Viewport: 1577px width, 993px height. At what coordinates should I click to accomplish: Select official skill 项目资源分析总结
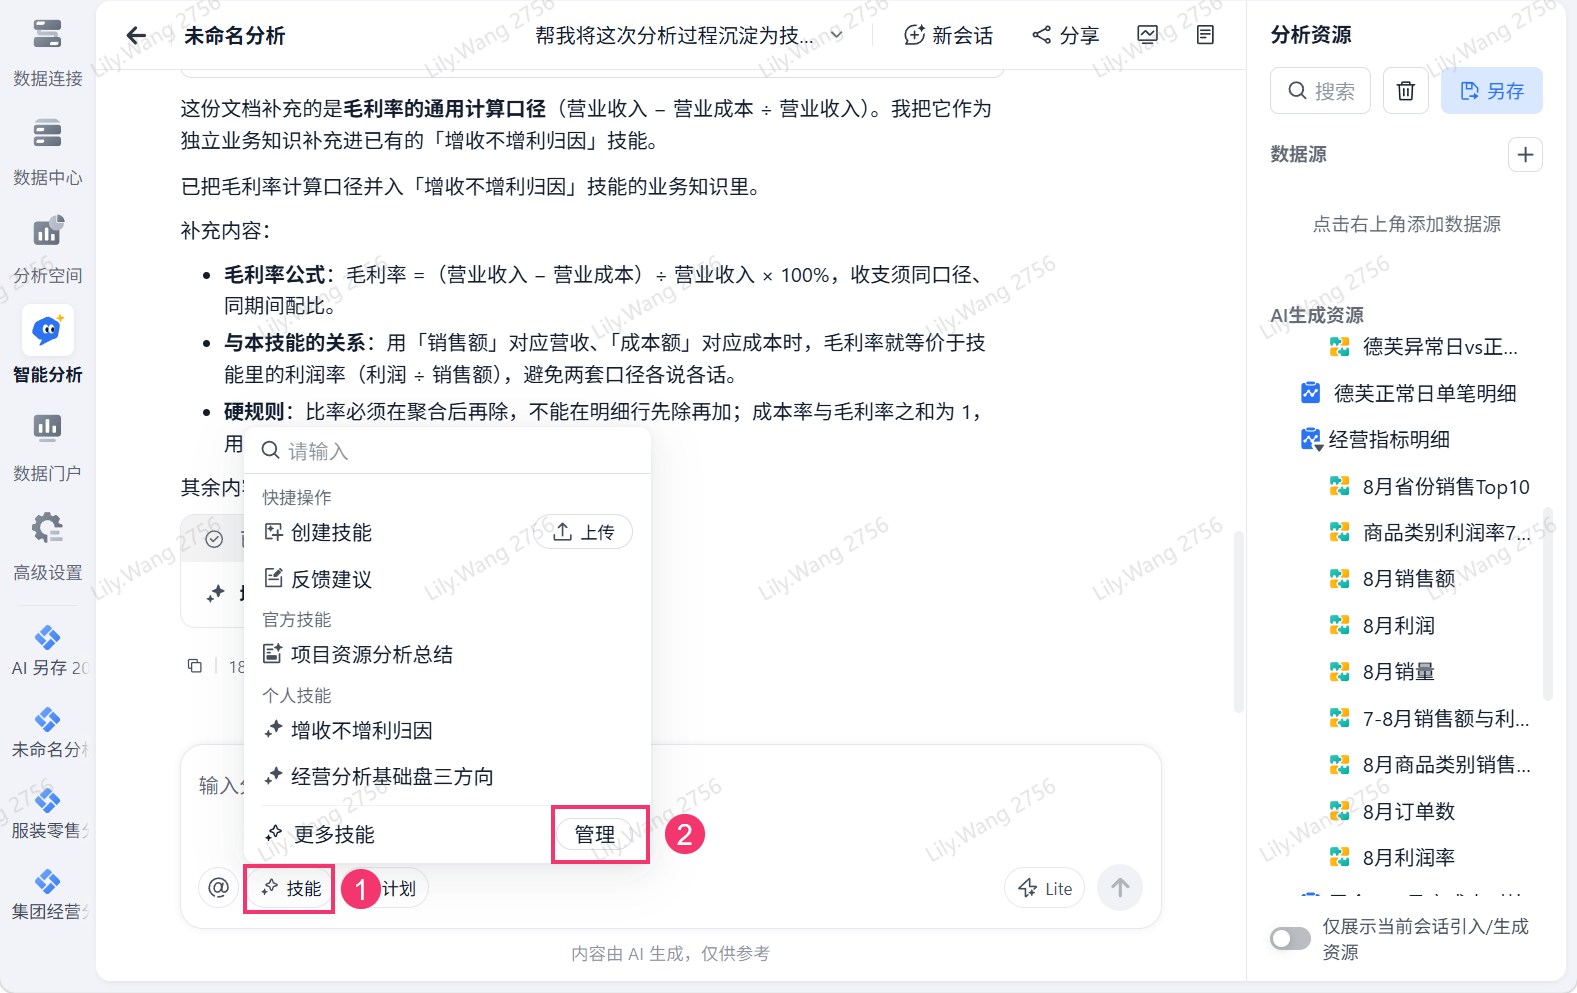(358, 655)
